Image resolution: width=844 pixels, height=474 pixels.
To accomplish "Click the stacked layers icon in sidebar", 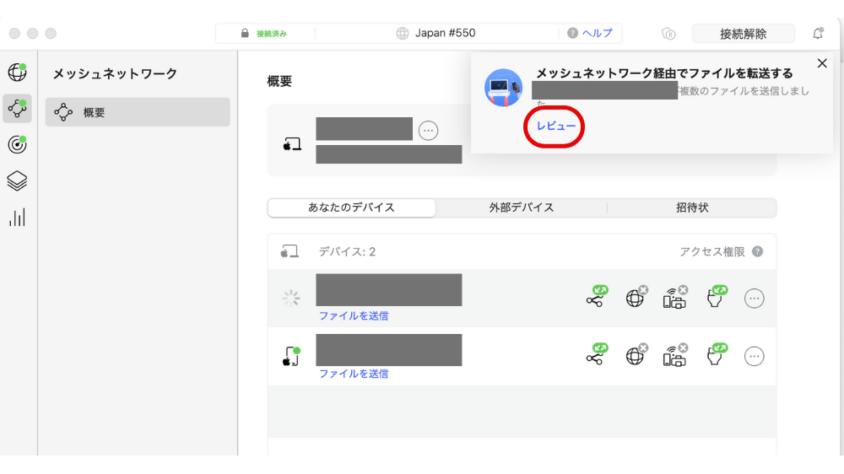I will pos(17,181).
